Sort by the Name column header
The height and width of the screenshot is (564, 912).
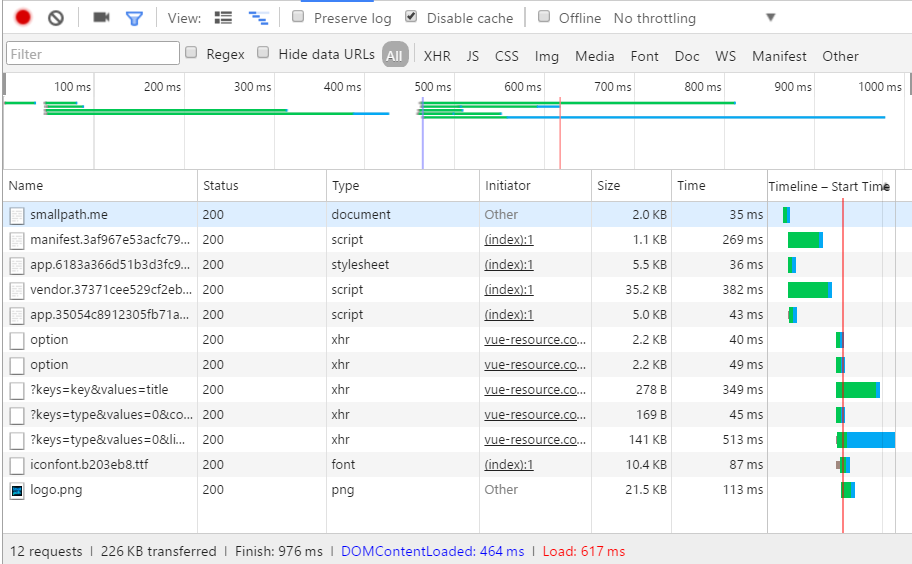click(100, 185)
